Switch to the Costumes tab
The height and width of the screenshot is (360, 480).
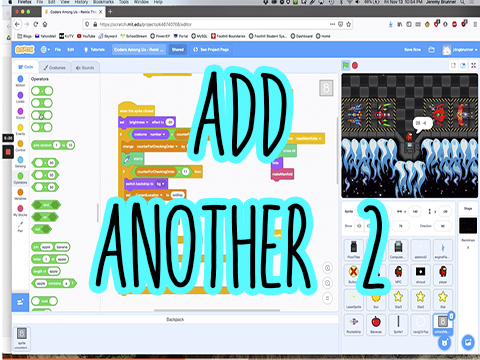54,67
